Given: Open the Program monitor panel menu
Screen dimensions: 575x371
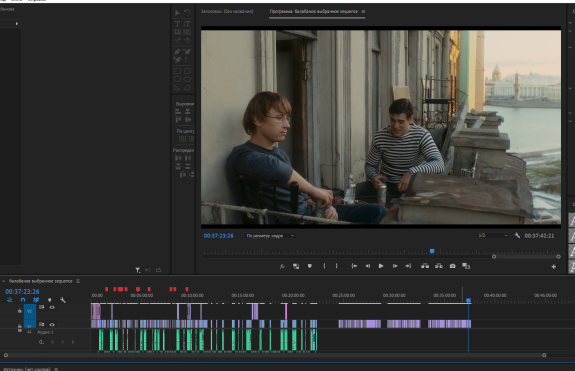Looking at the screenshot, I should [363, 11].
